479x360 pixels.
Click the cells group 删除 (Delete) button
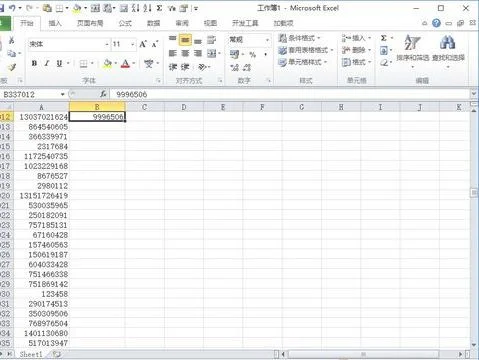[356, 50]
